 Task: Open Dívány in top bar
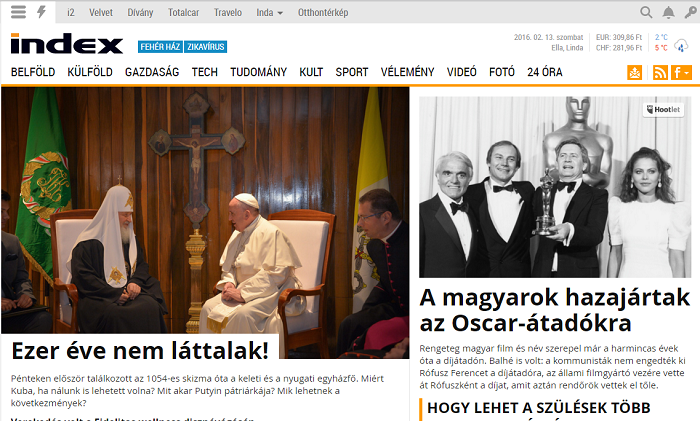[x=140, y=13]
